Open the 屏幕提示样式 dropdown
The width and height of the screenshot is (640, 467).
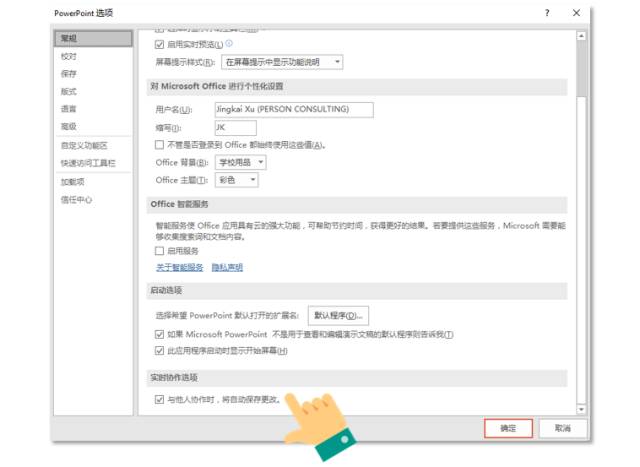coord(282,62)
